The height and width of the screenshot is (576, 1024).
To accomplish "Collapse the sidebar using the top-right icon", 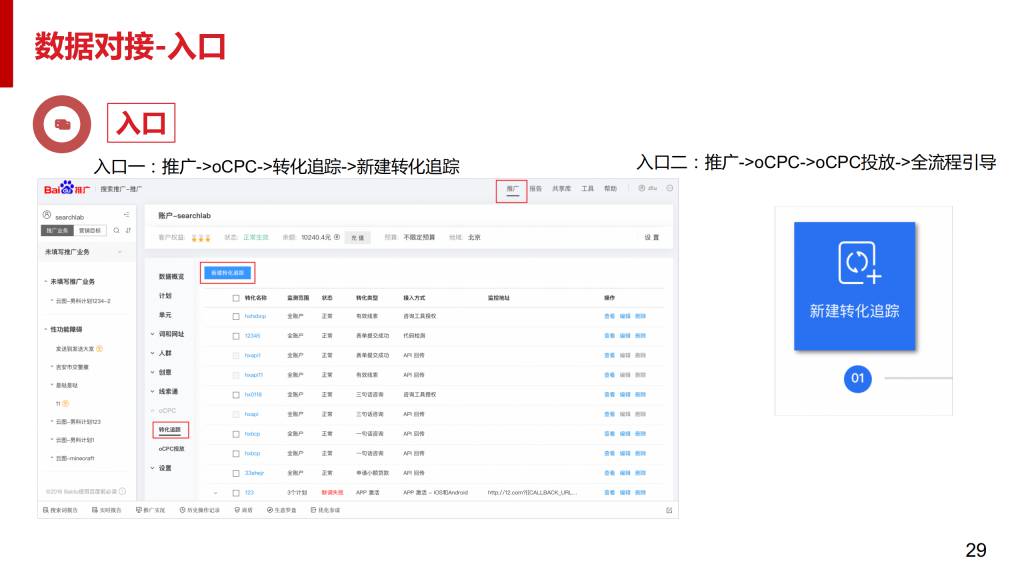I will point(126,215).
